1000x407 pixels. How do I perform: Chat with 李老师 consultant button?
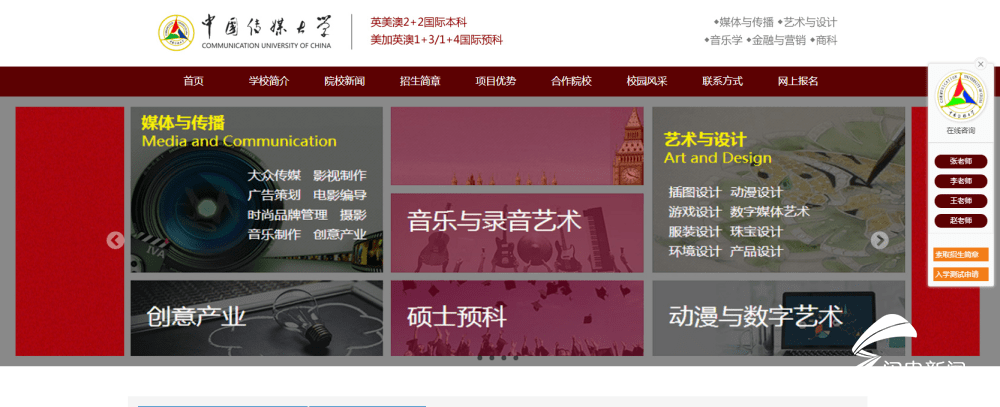coord(960,181)
